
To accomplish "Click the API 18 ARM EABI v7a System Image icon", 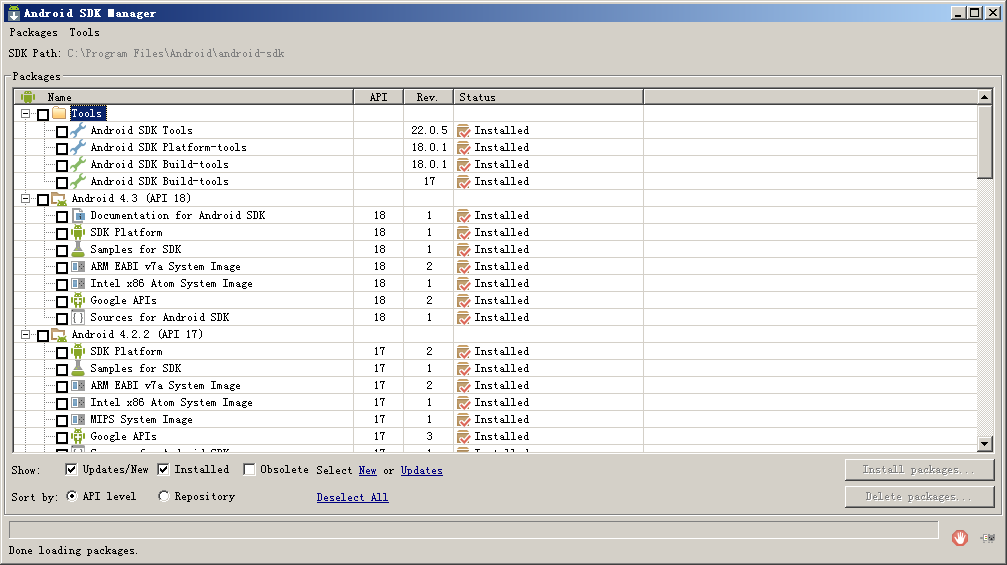I will 78,266.
